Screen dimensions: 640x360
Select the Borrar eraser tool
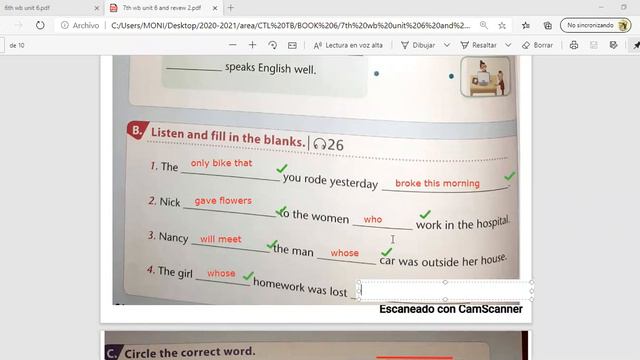537,45
